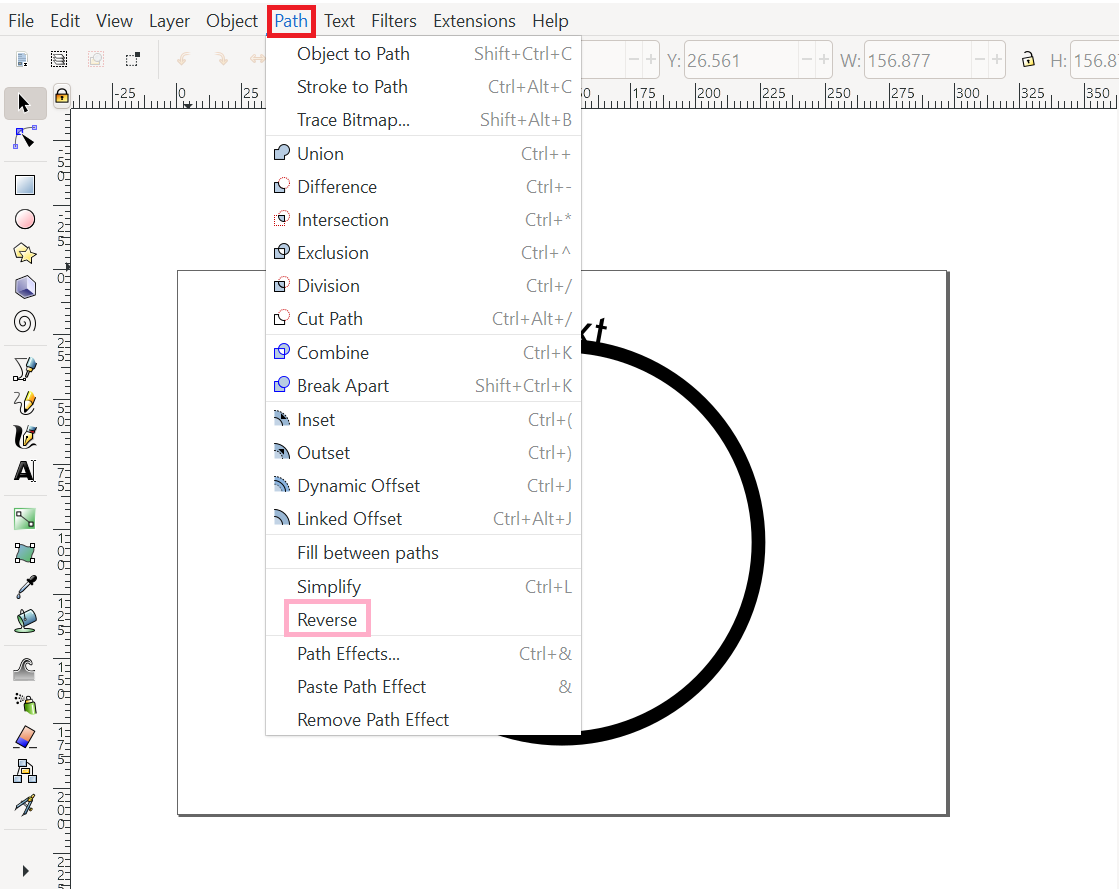Image resolution: width=1119 pixels, height=889 pixels.
Task: Toggle the guides lock at ruler corner
Action: click(61, 96)
